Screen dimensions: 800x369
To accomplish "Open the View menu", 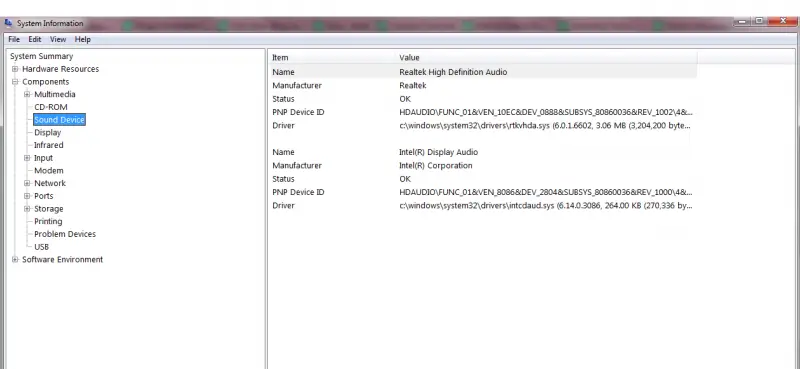I will (x=58, y=39).
